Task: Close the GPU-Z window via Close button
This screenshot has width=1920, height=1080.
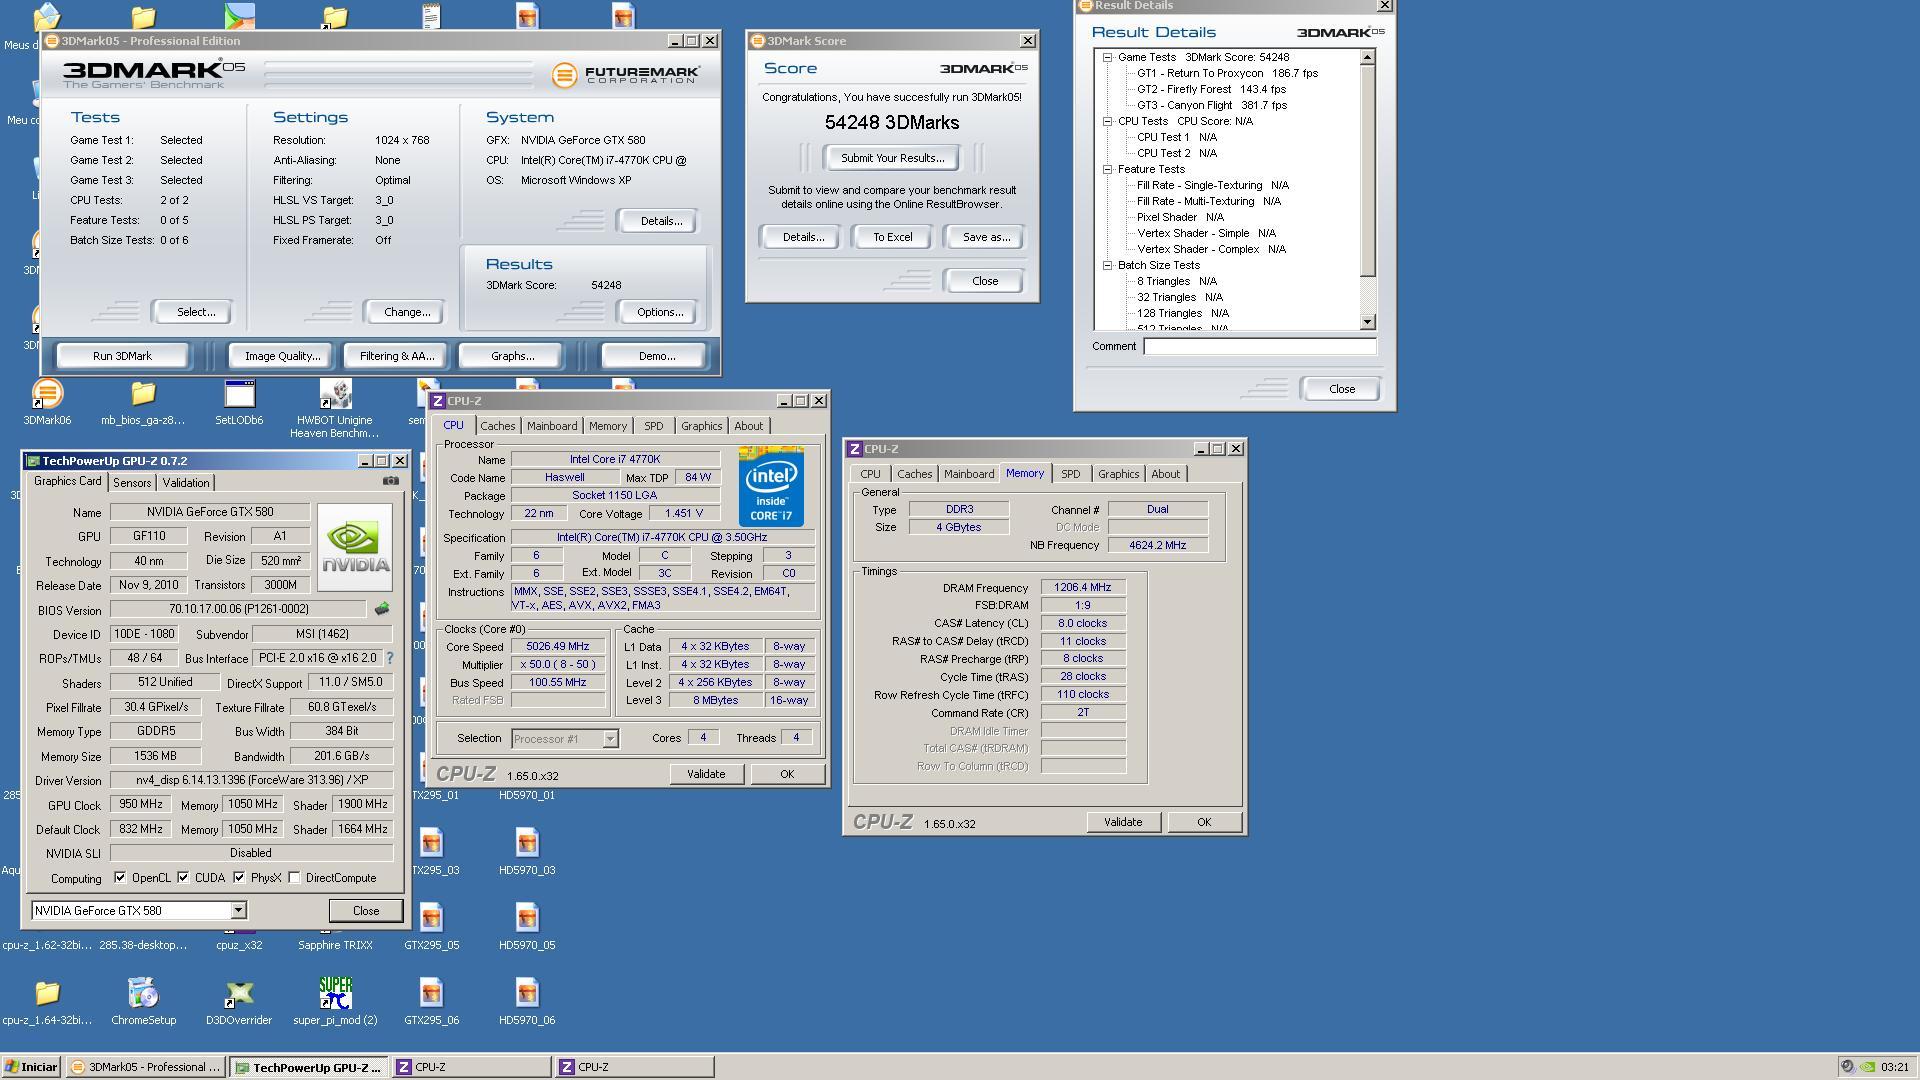Action: click(x=365, y=911)
